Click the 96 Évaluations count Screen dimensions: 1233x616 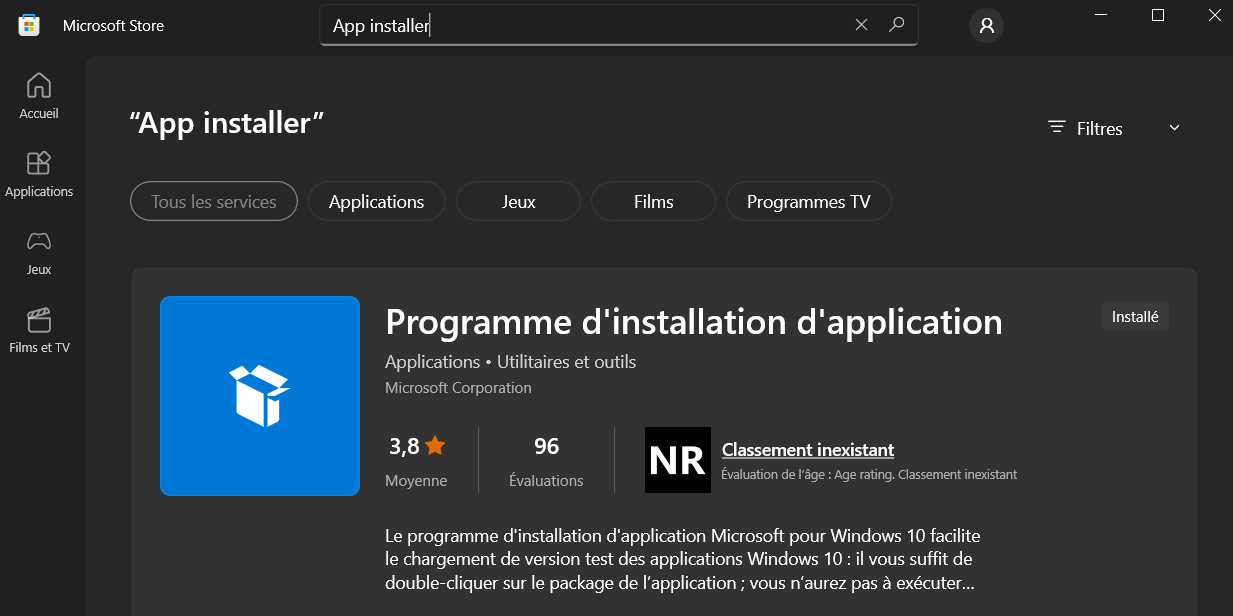[x=546, y=461]
